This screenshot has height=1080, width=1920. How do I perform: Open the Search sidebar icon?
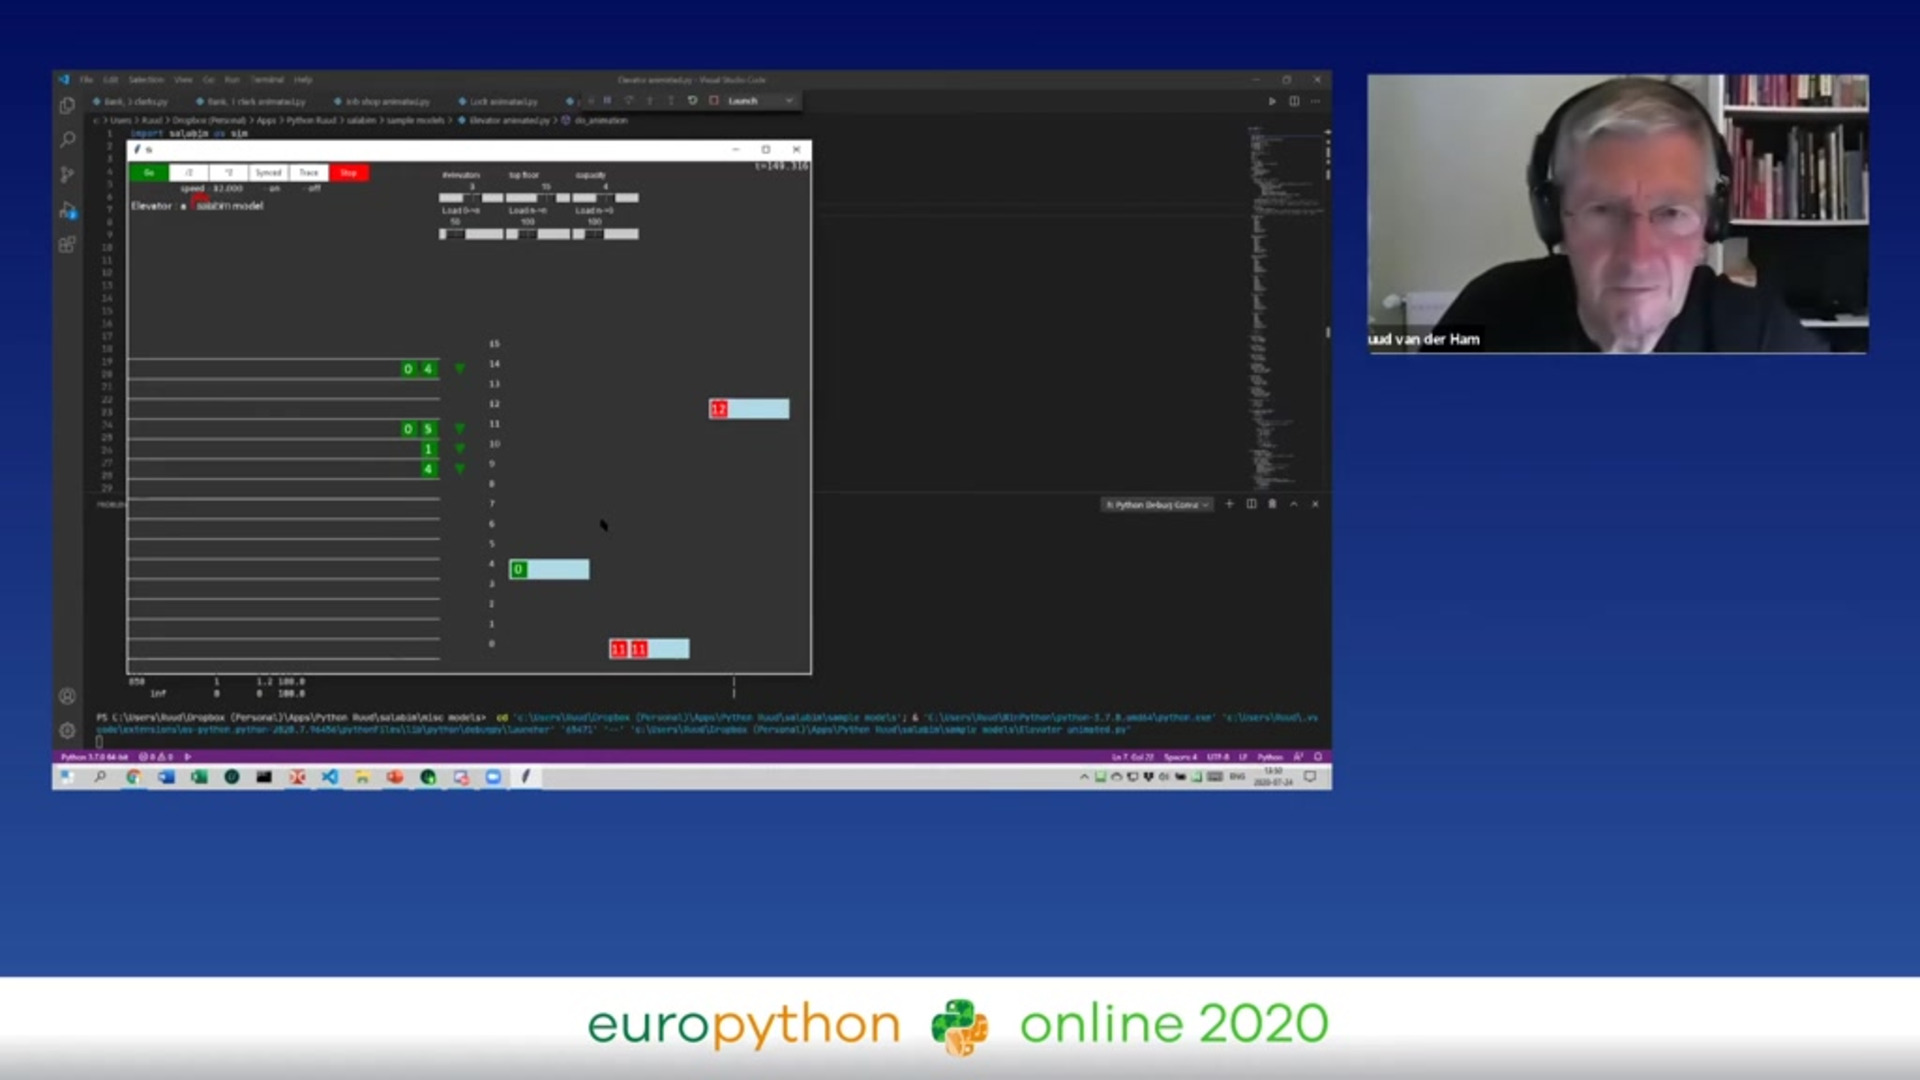point(67,140)
